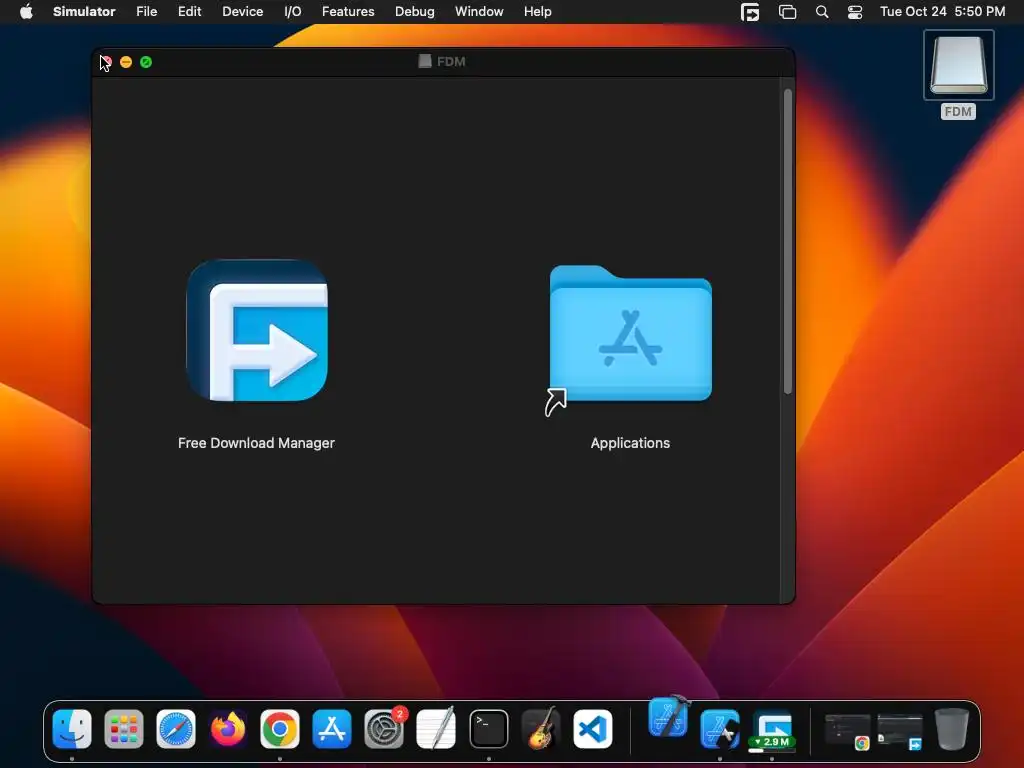
Task: Open TextEdit from the Dock
Action: pyautogui.click(x=436, y=729)
